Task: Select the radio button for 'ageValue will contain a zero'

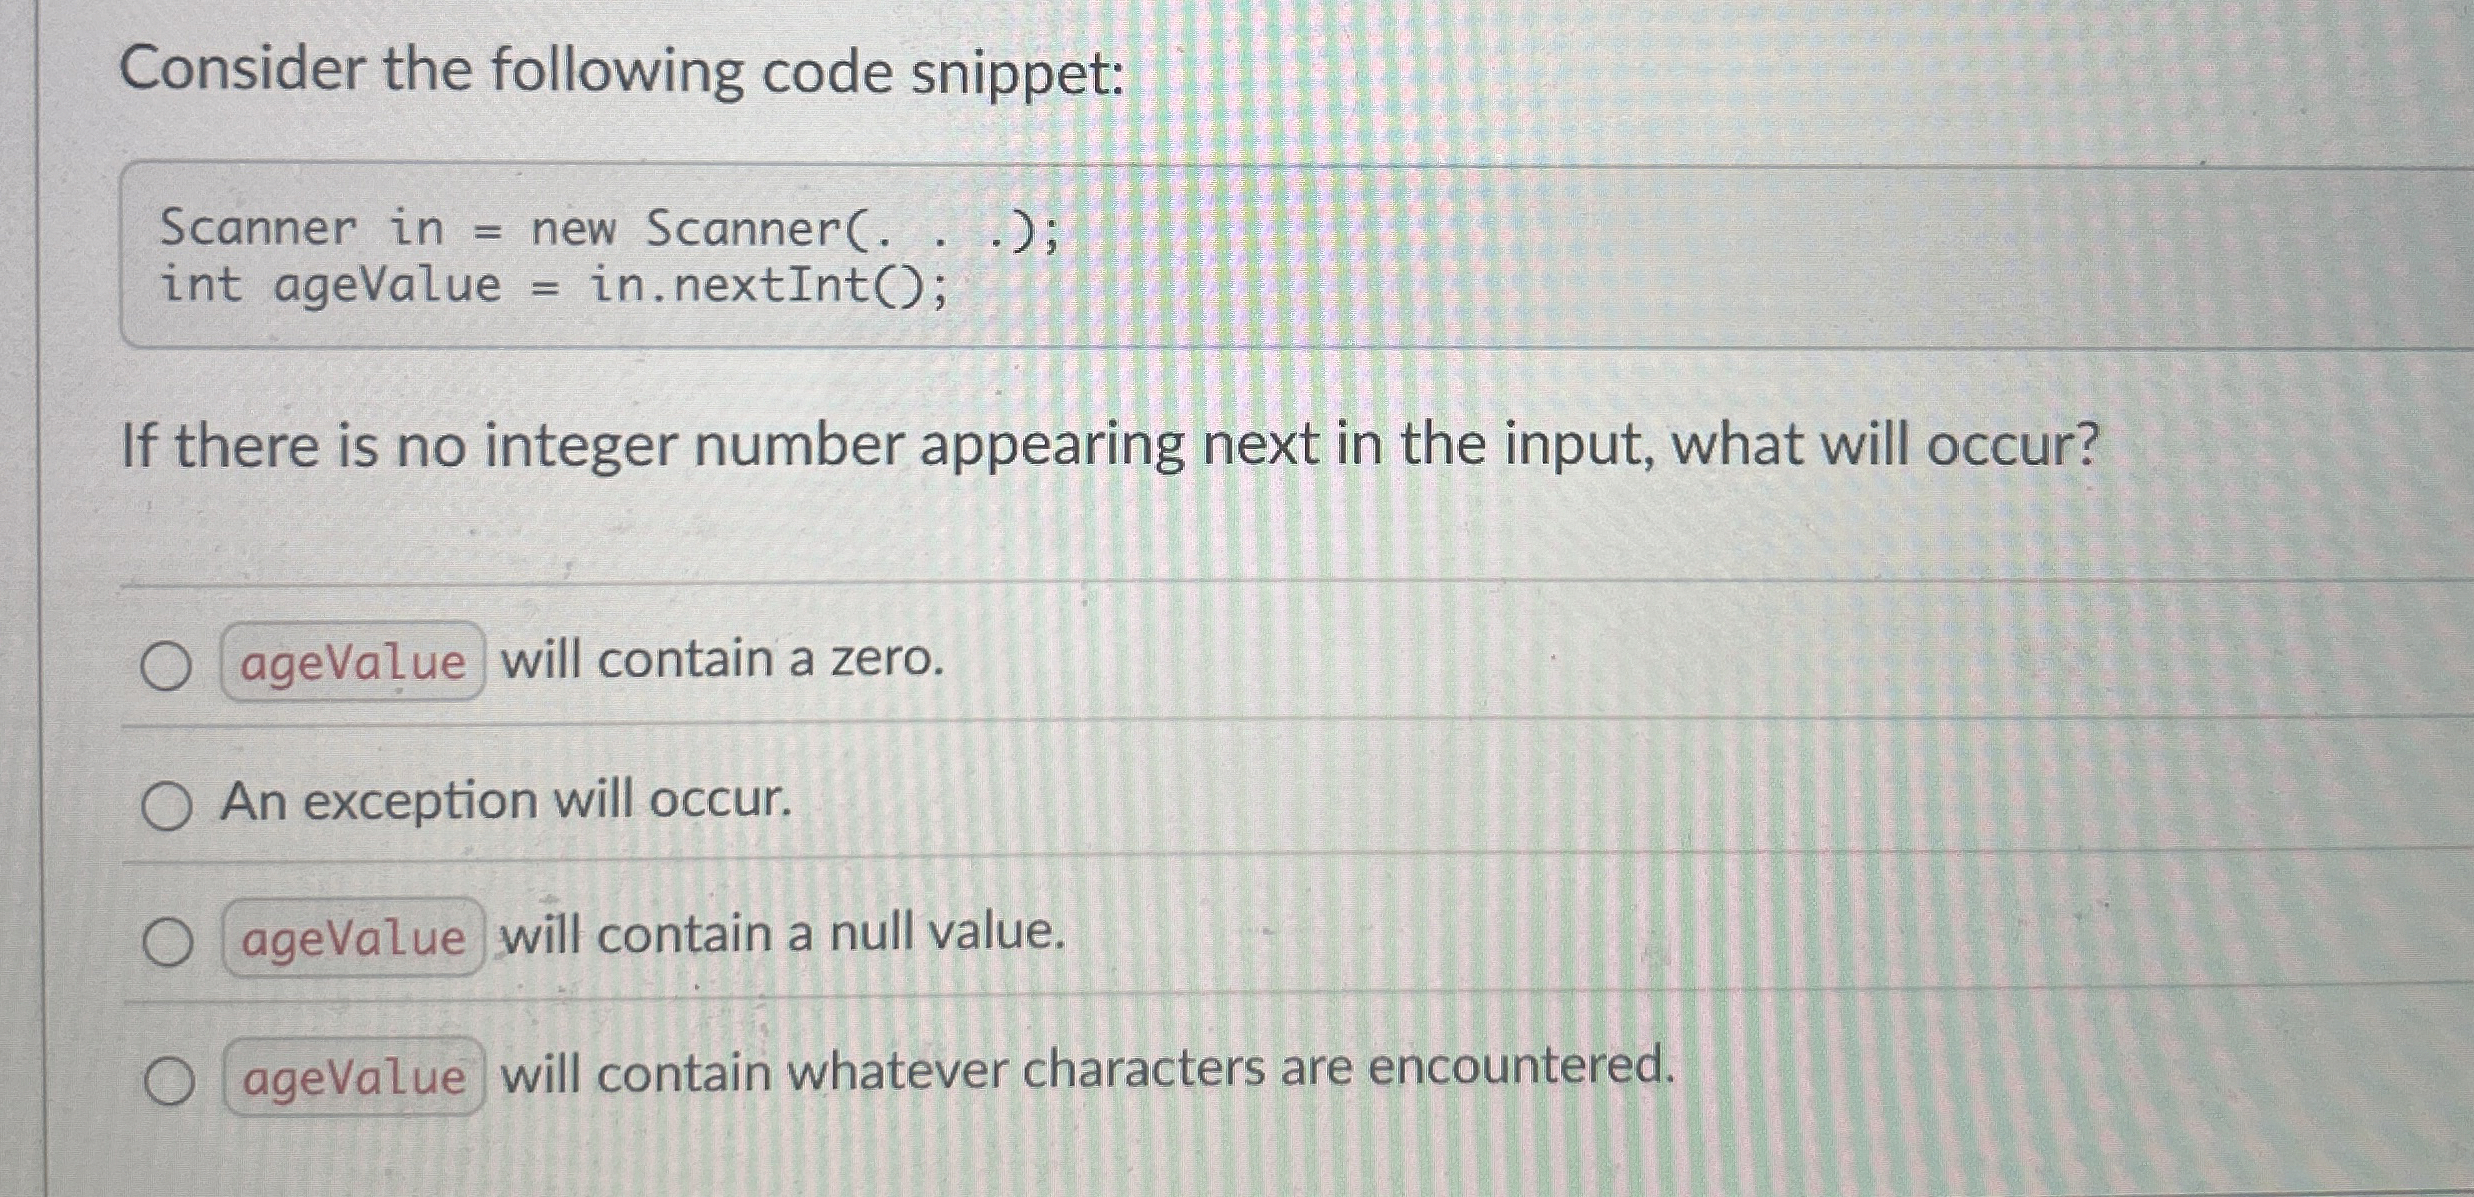Action: pyautogui.click(x=166, y=663)
